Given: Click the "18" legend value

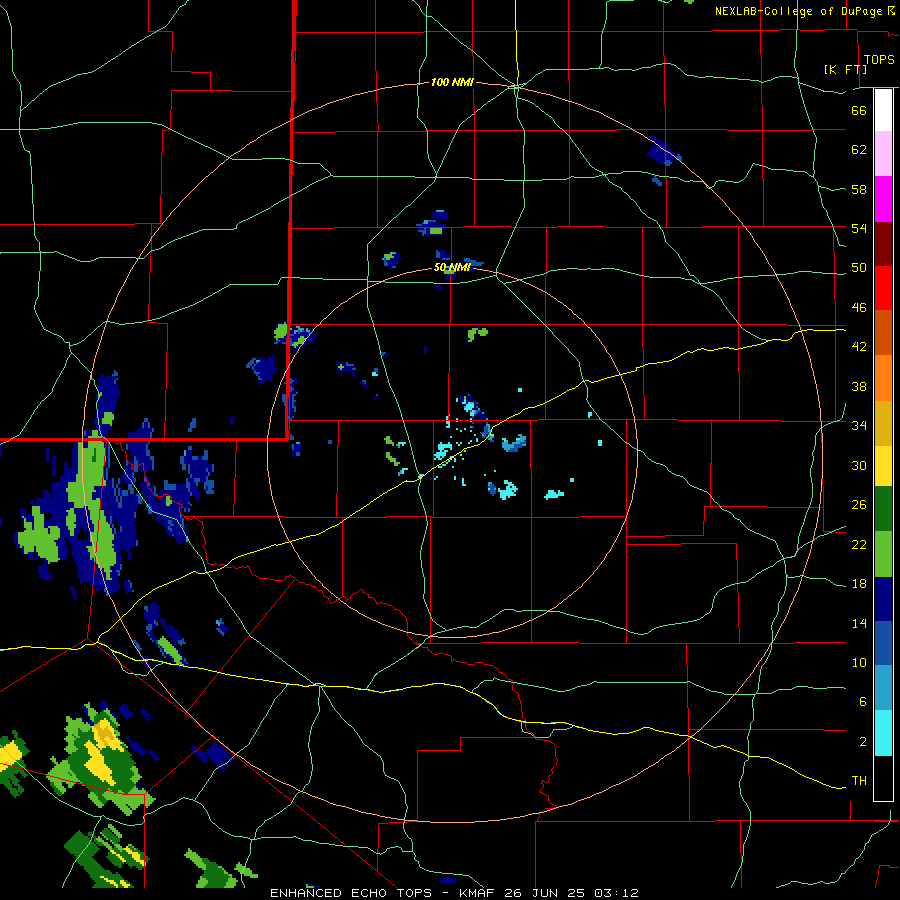Looking at the screenshot, I should (859, 584).
